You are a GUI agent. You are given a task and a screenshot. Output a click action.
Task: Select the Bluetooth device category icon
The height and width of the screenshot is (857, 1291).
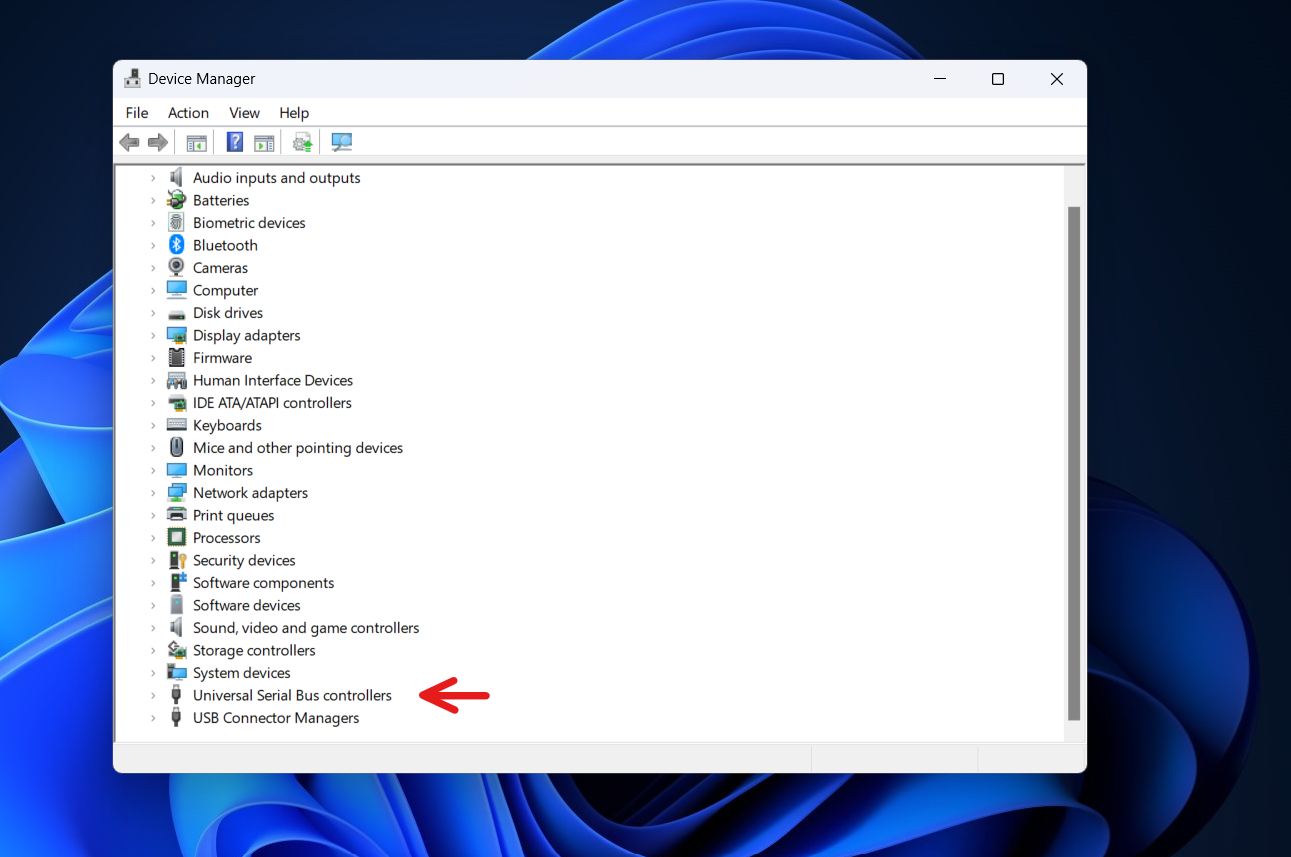(x=176, y=245)
